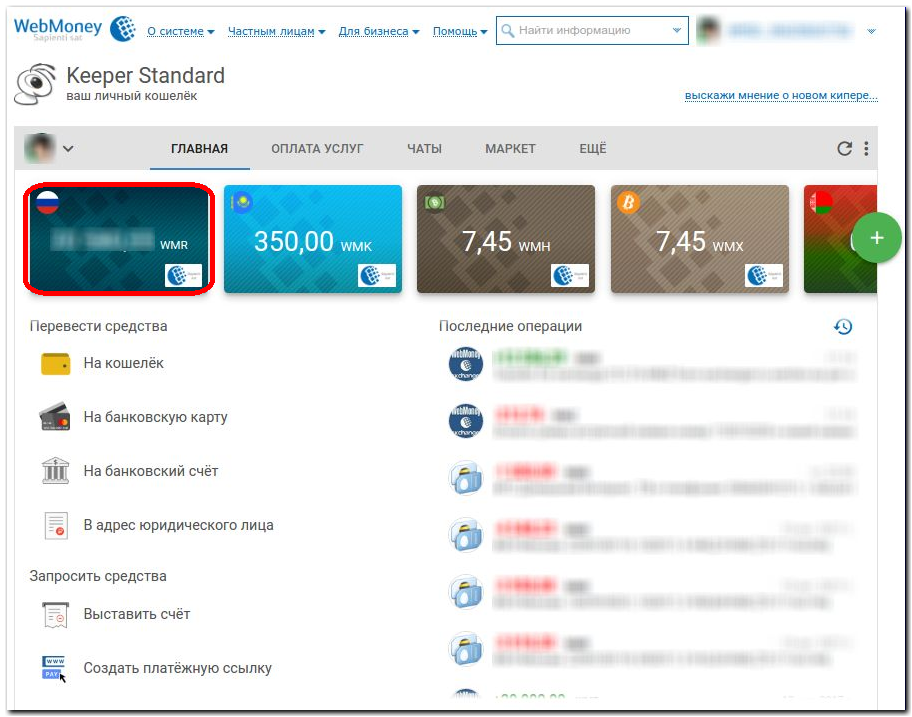Switch to the ГЛАВНАЯ tab
Image resolution: width=912 pixels, height=717 pixels.
(x=200, y=149)
